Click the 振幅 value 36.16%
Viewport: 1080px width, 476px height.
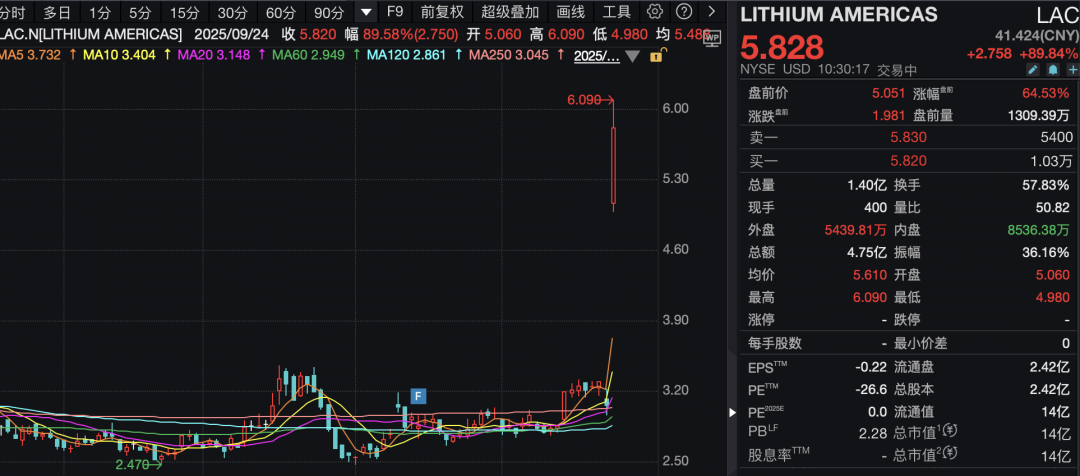[x=1048, y=252]
